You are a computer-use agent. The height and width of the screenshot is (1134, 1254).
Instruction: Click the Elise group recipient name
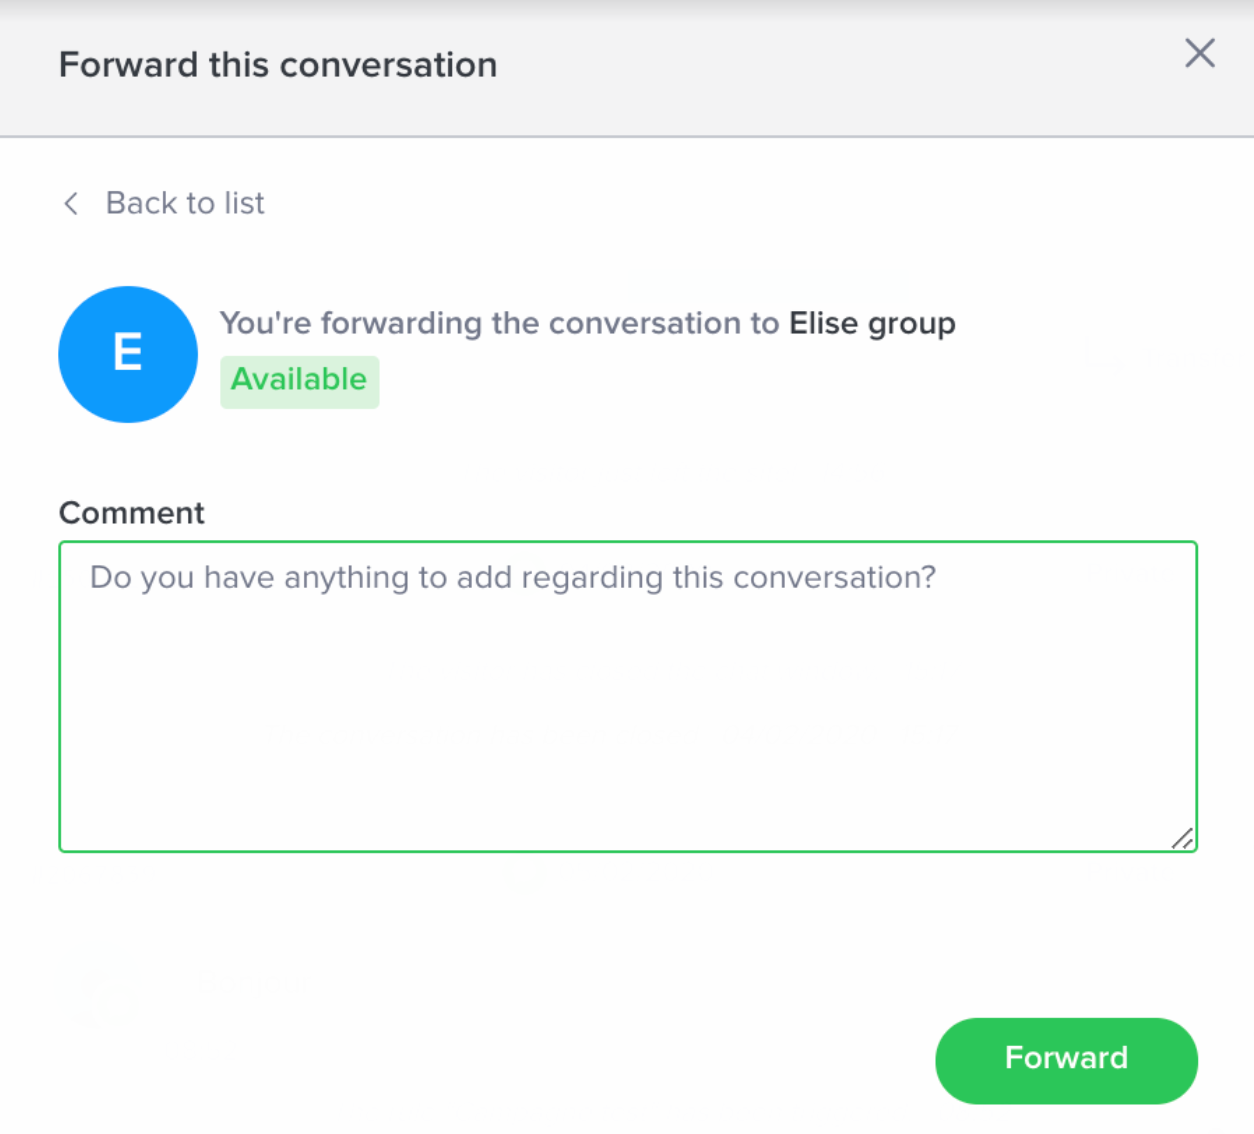tap(872, 324)
